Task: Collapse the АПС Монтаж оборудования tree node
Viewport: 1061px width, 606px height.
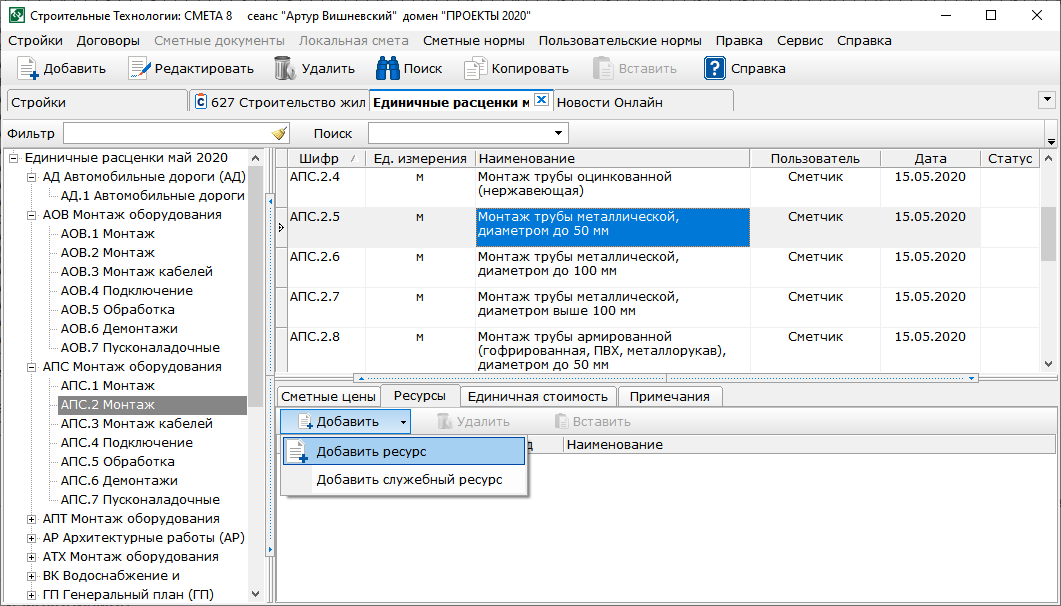Action: pyautogui.click(x=32, y=367)
